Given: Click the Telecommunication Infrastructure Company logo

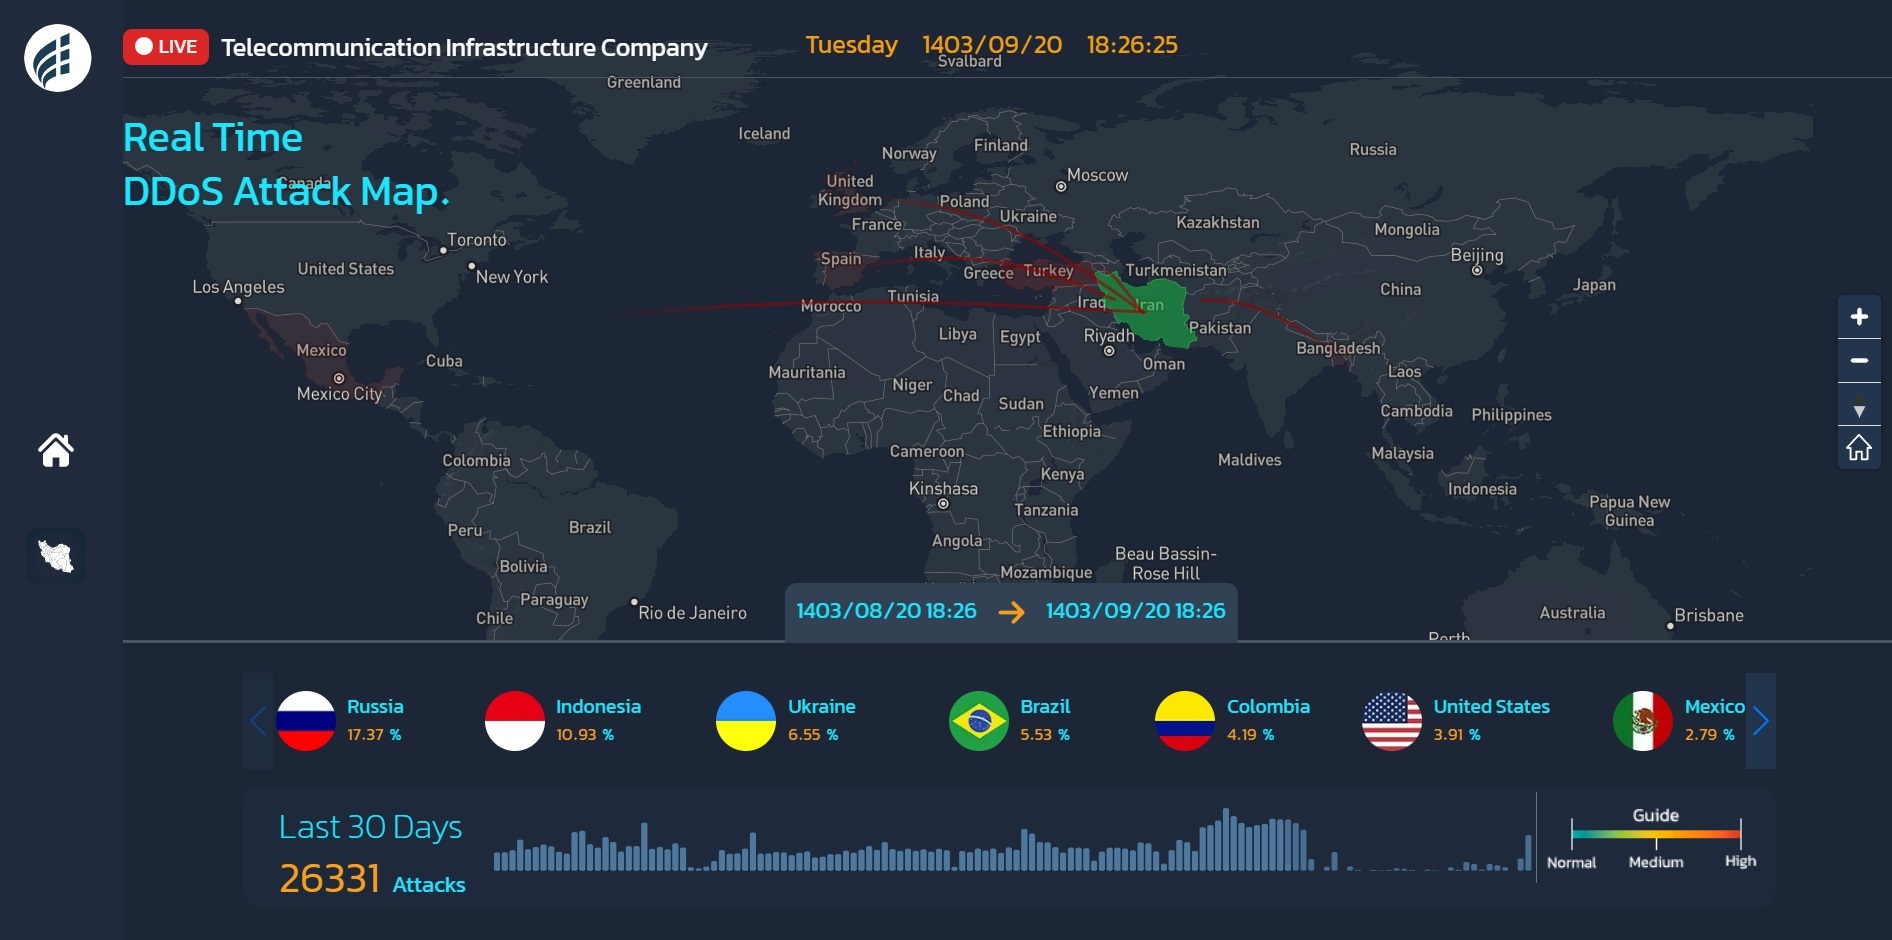Looking at the screenshot, I should pos(58,58).
